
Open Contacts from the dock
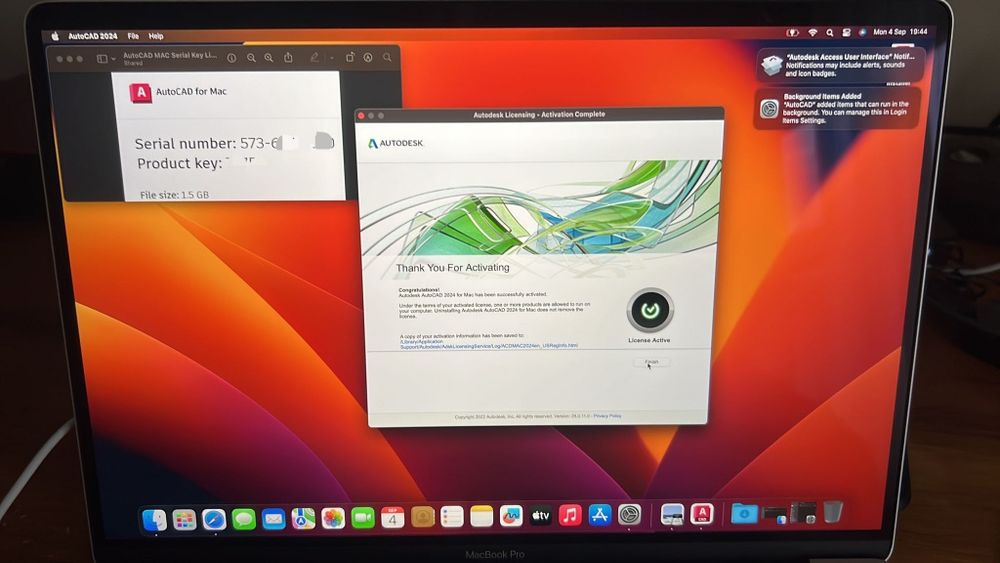[x=422, y=517]
